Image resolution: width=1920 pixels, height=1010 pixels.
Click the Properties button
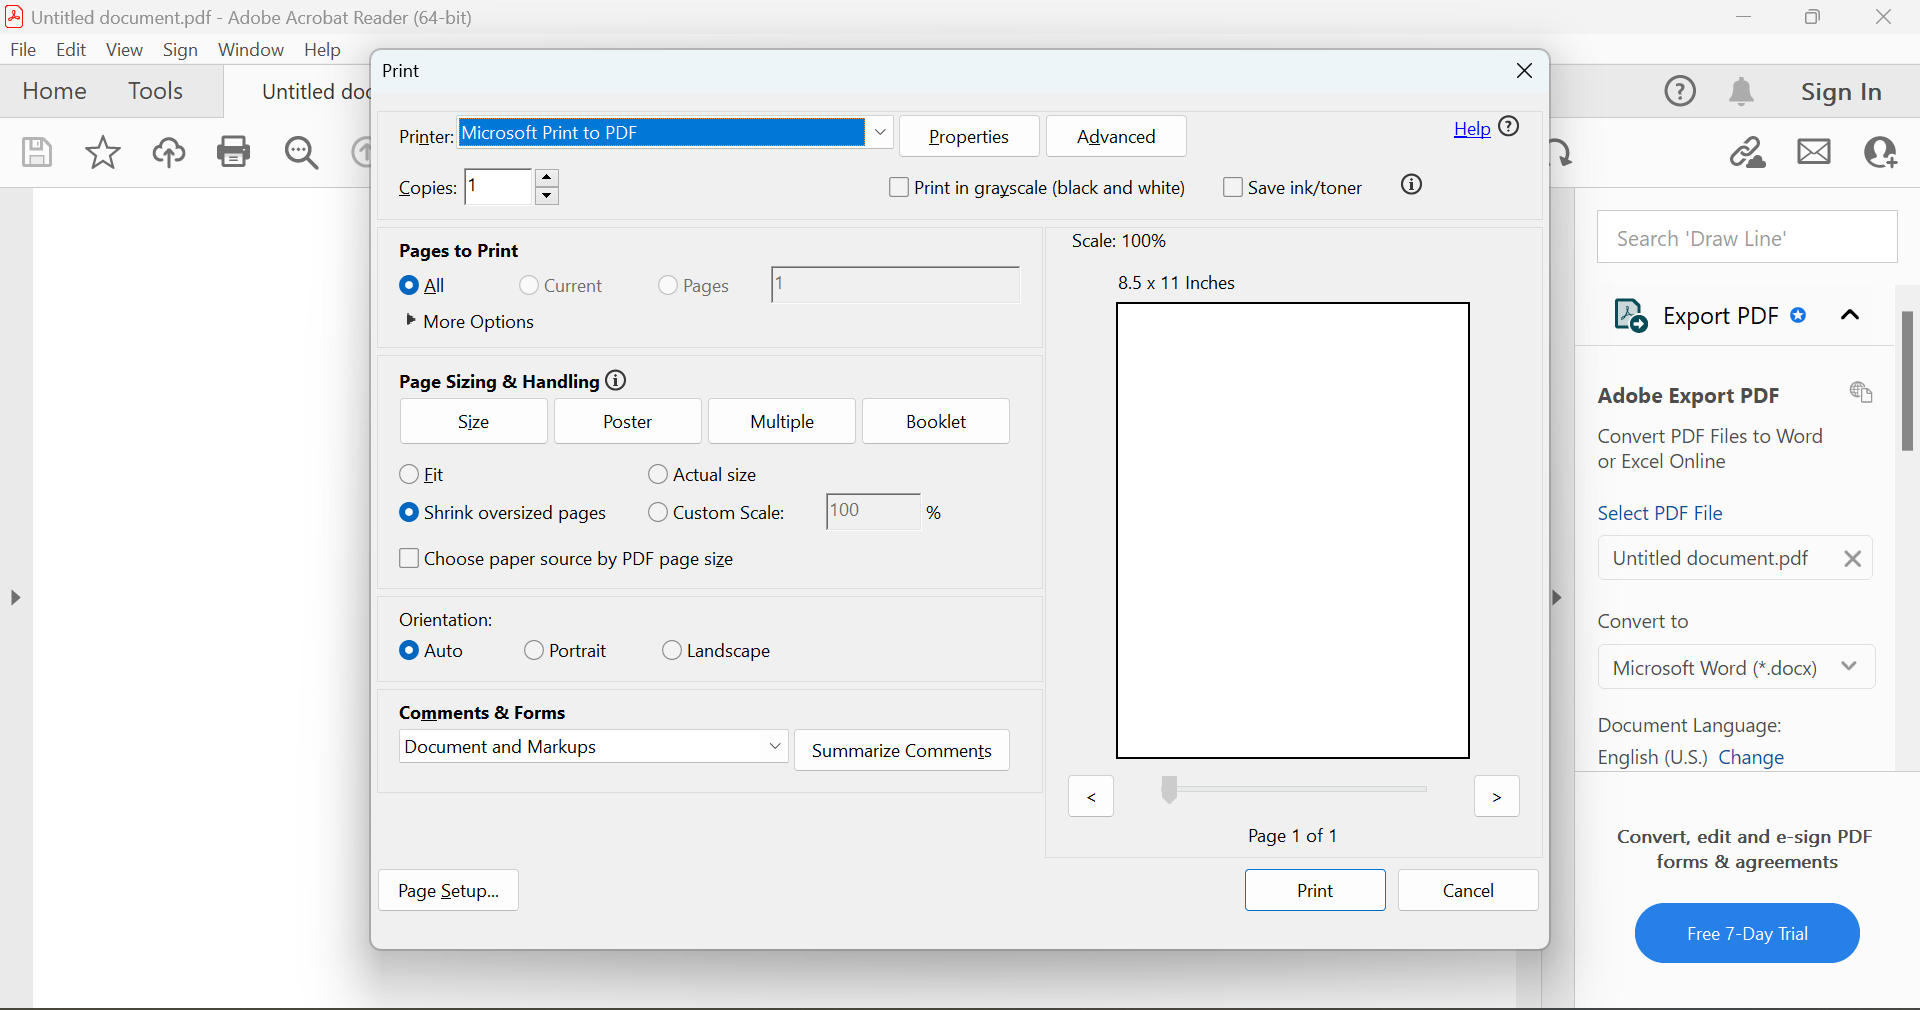point(969,136)
